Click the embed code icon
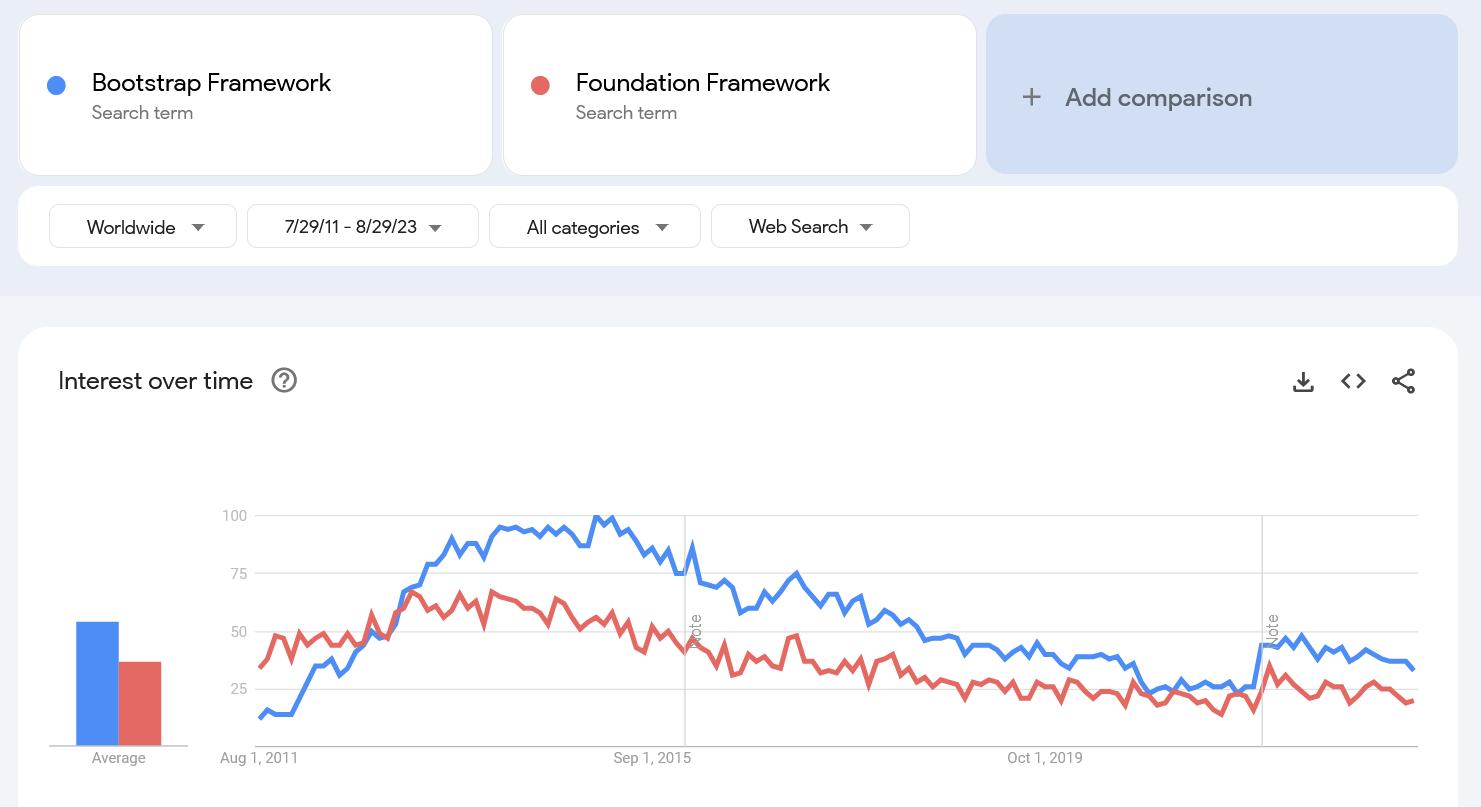This screenshot has height=807, width=1481. coord(1353,381)
